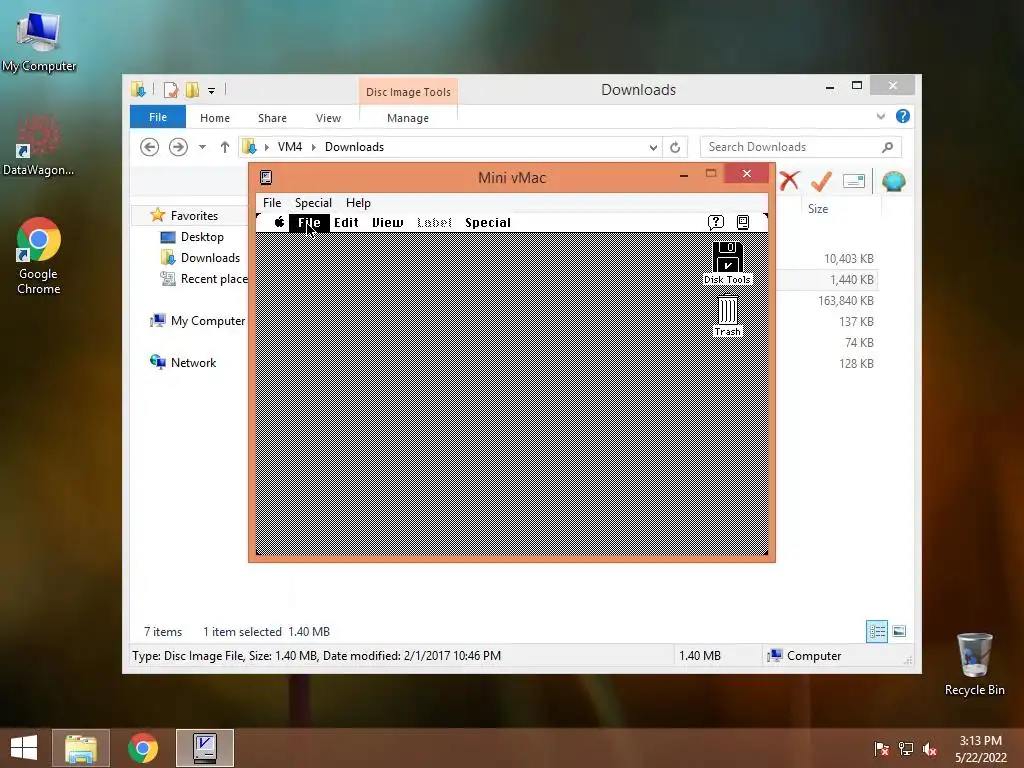
Task: Click the red X delete icon in Explorer
Action: 789,181
